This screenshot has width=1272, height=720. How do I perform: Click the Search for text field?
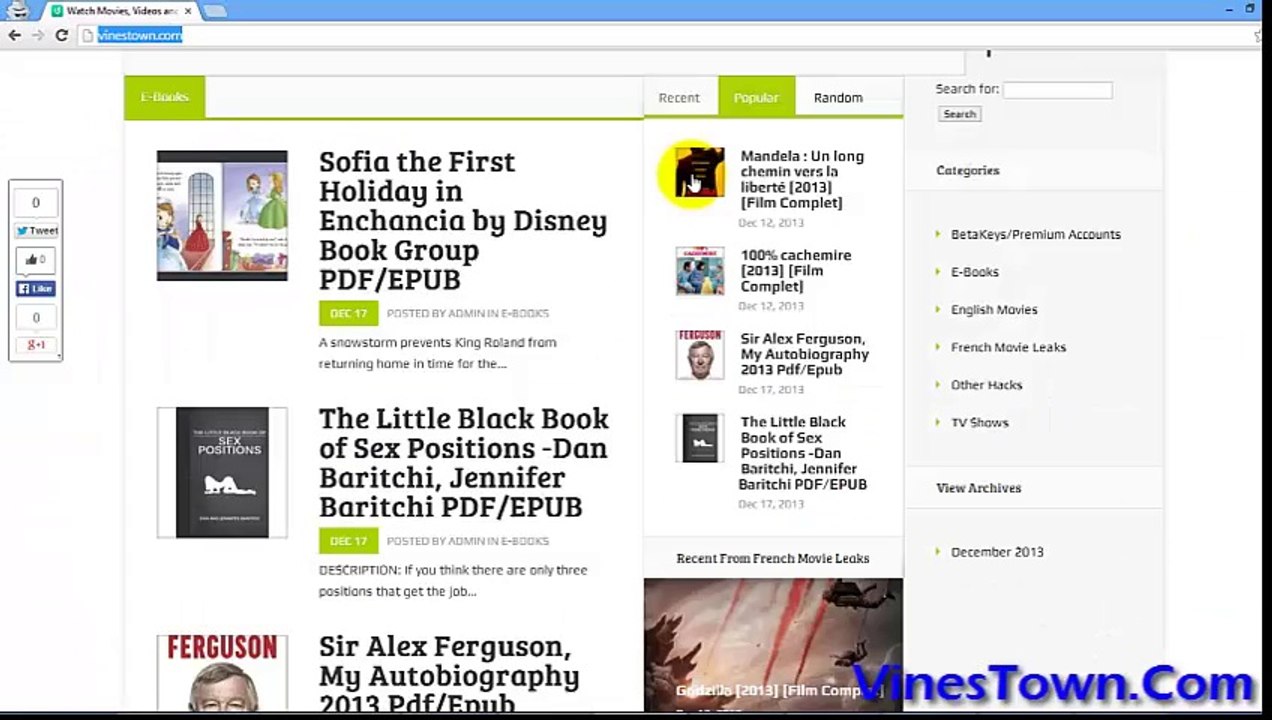click(1057, 90)
